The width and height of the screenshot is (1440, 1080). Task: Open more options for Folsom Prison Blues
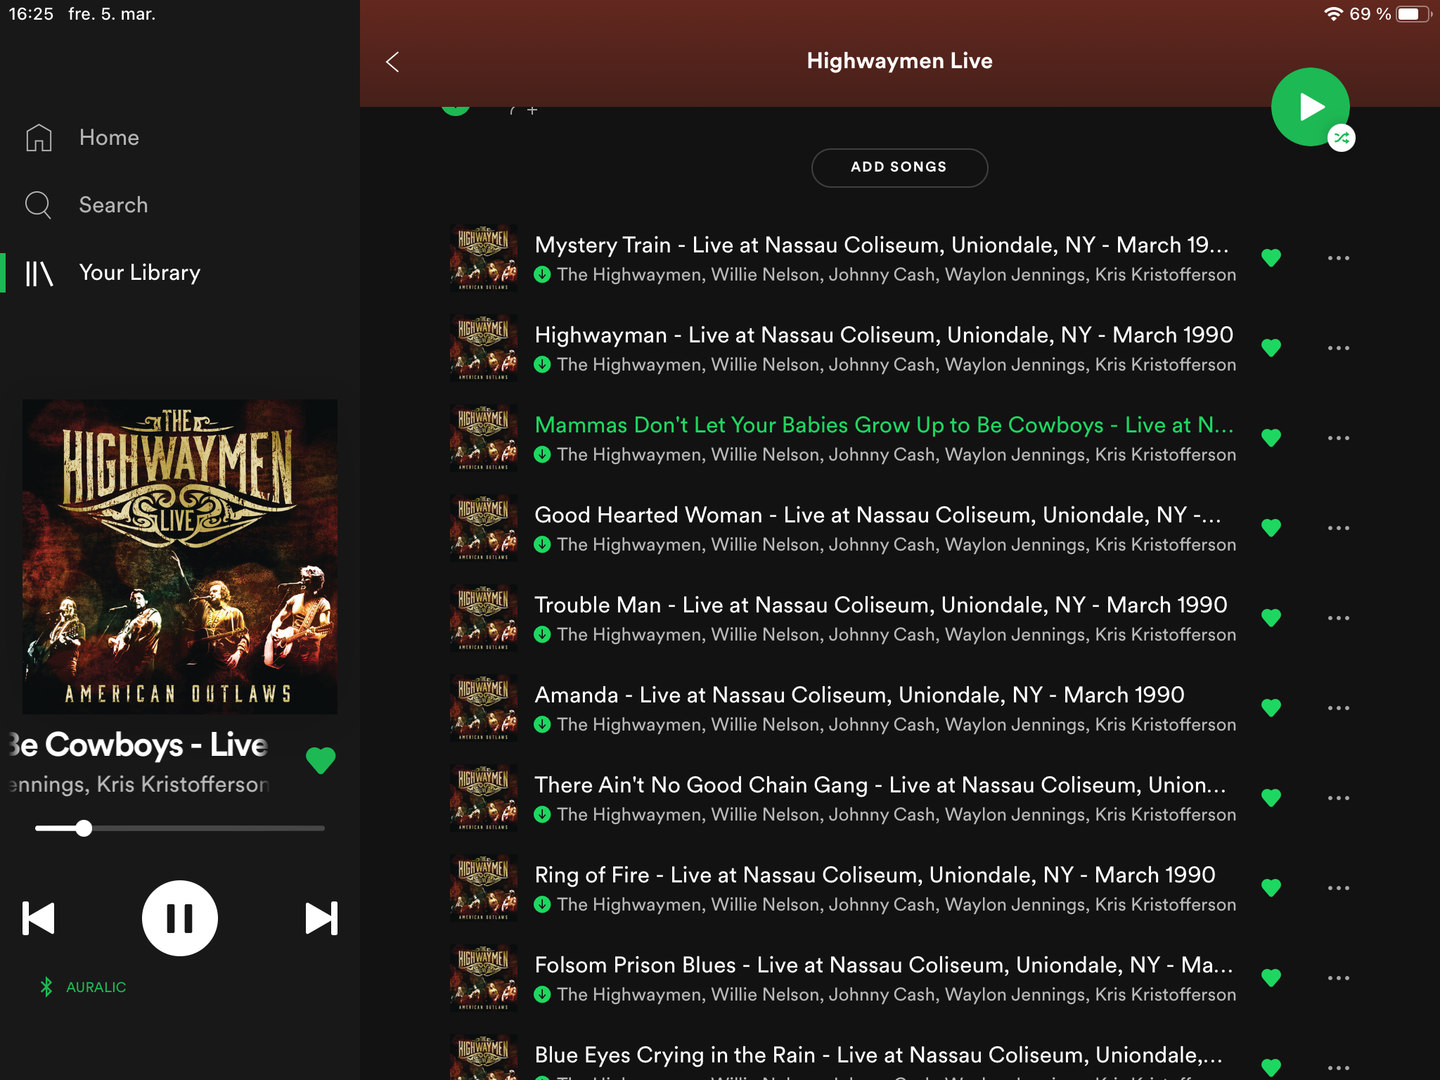[1338, 978]
